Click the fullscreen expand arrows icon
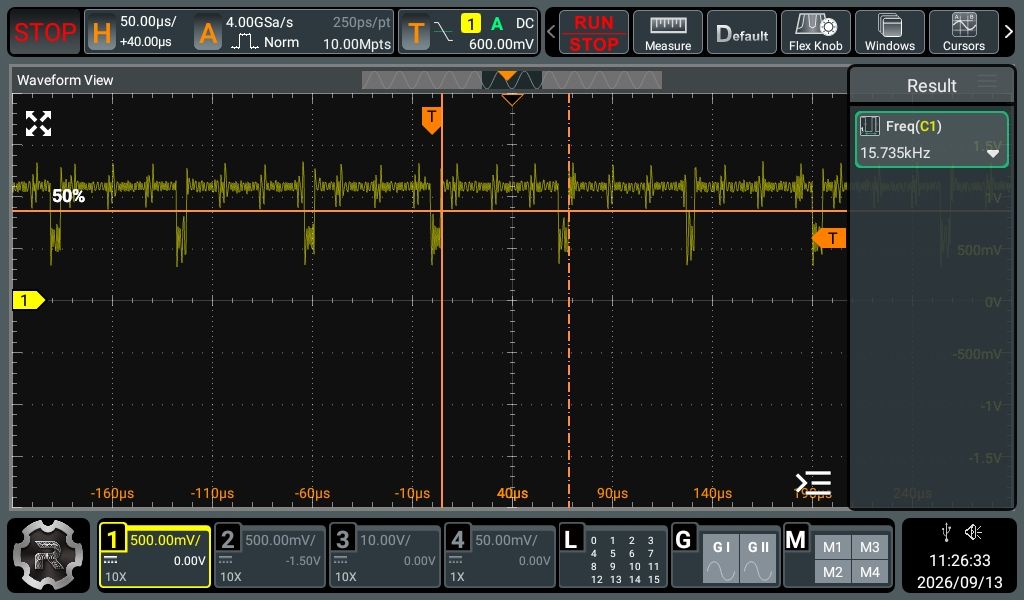This screenshot has height=600, width=1024. [39, 123]
